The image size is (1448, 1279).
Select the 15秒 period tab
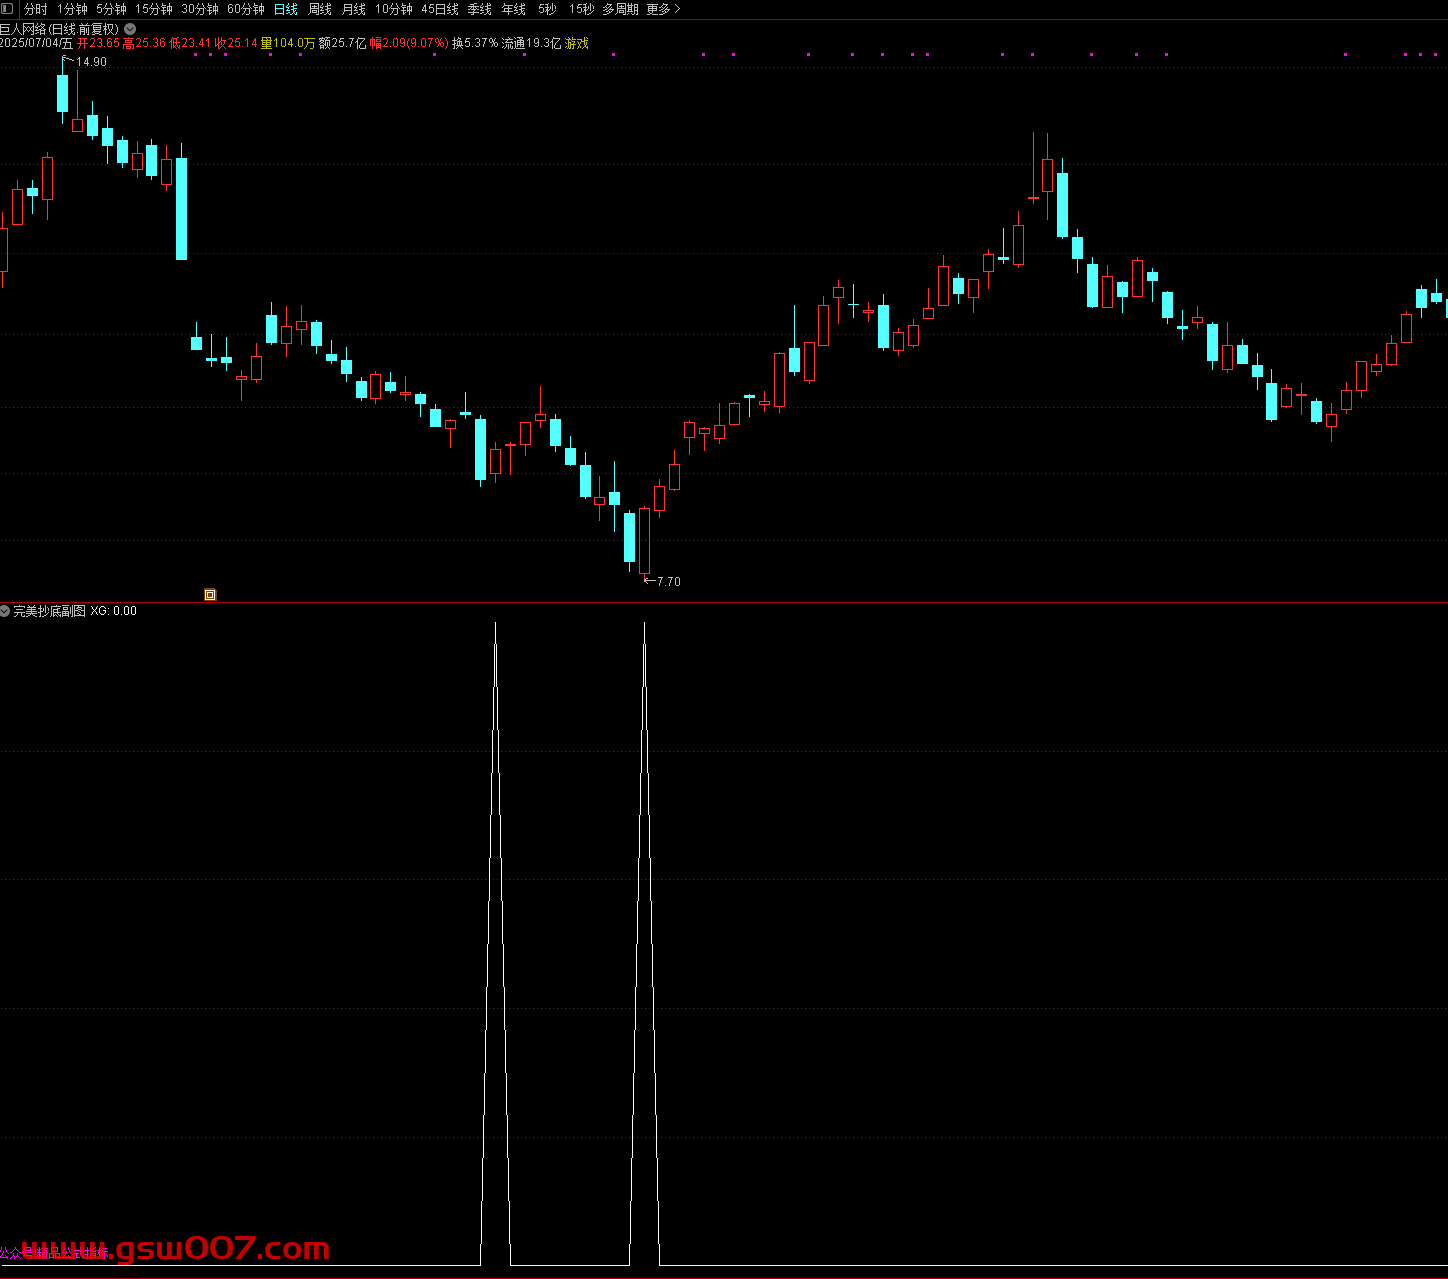tap(581, 9)
